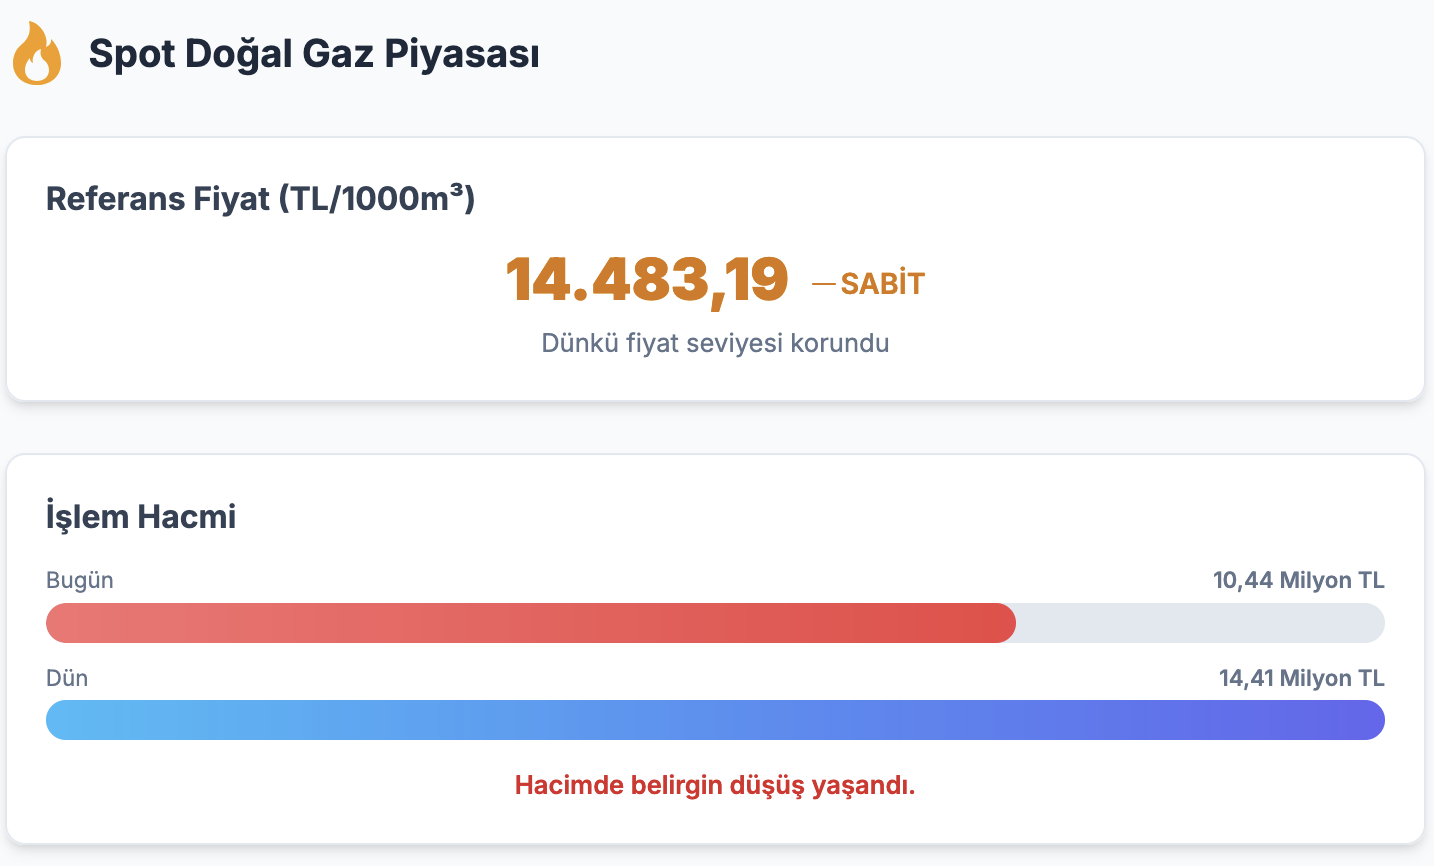Click the orange SABİT status label
Viewport: 1434px width, 866px height.
coord(882,284)
